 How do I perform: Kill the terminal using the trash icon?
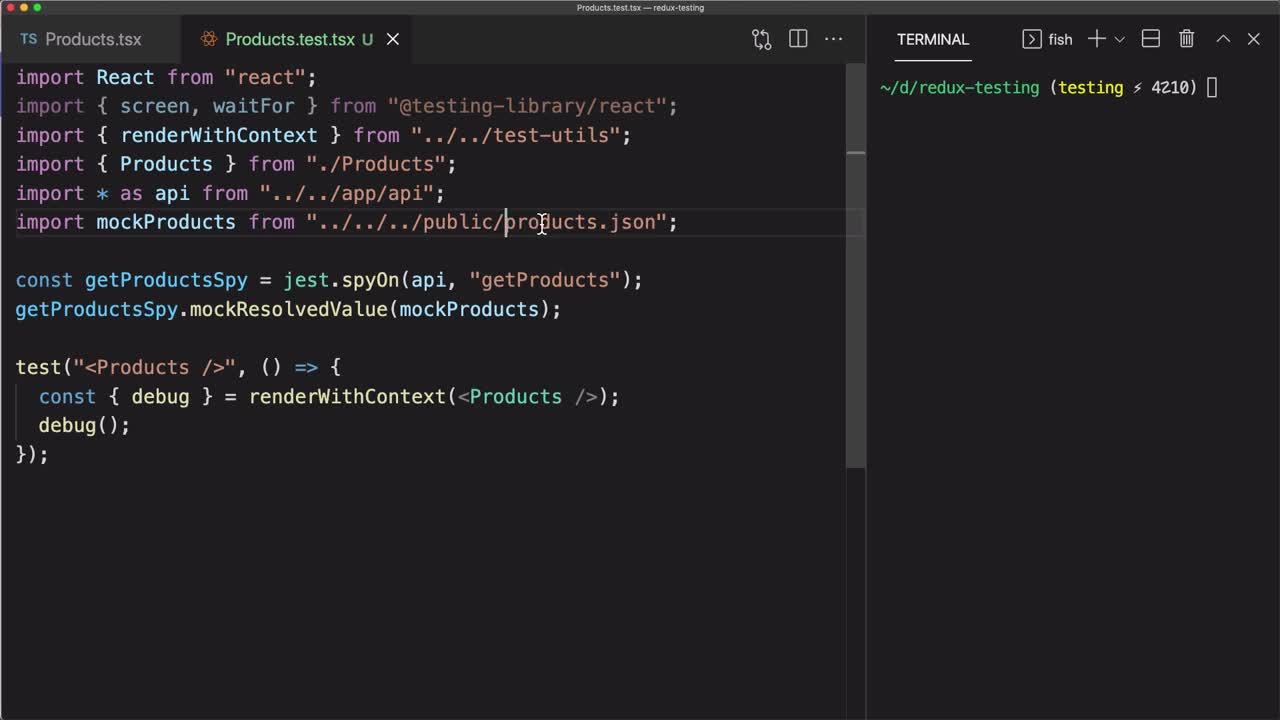(x=1186, y=39)
